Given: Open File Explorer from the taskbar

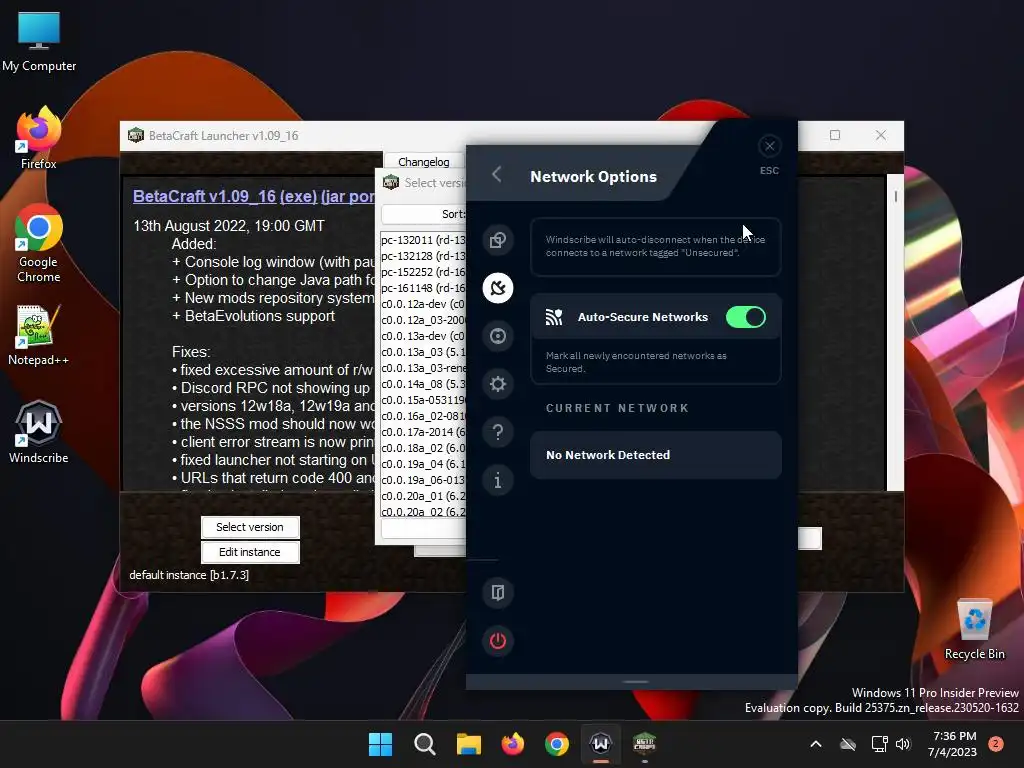Looking at the screenshot, I should 468,744.
